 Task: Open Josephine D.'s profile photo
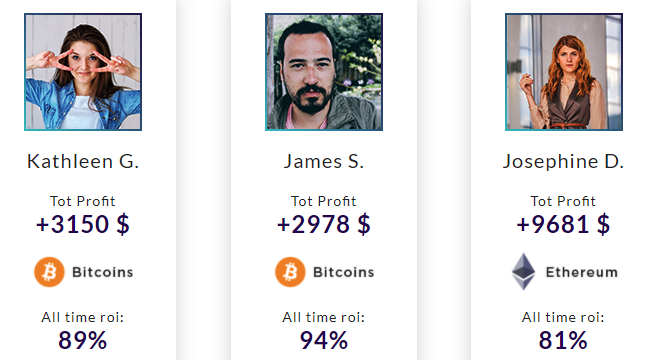tap(564, 72)
